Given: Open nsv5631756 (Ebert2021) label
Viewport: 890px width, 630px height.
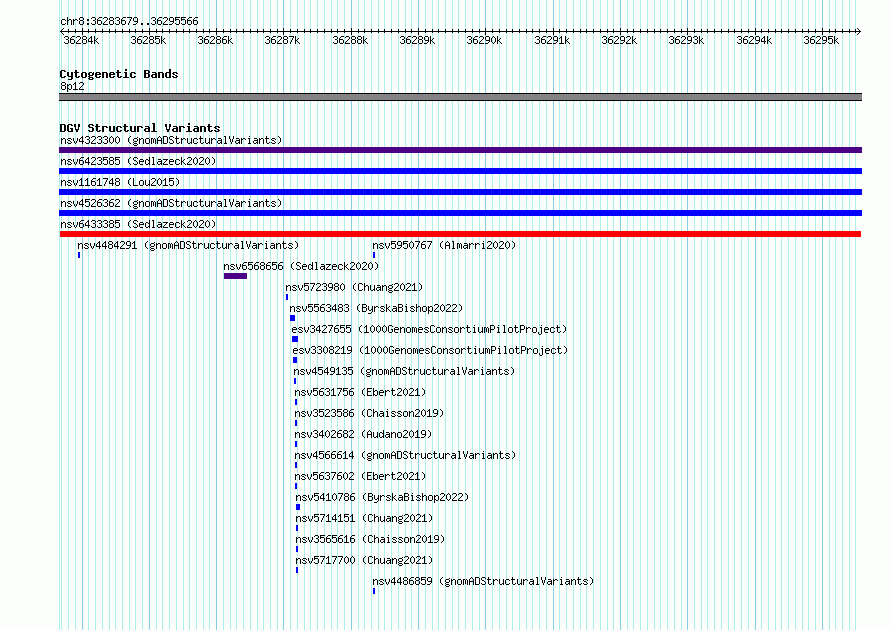Looking at the screenshot, I should click(x=360, y=392).
